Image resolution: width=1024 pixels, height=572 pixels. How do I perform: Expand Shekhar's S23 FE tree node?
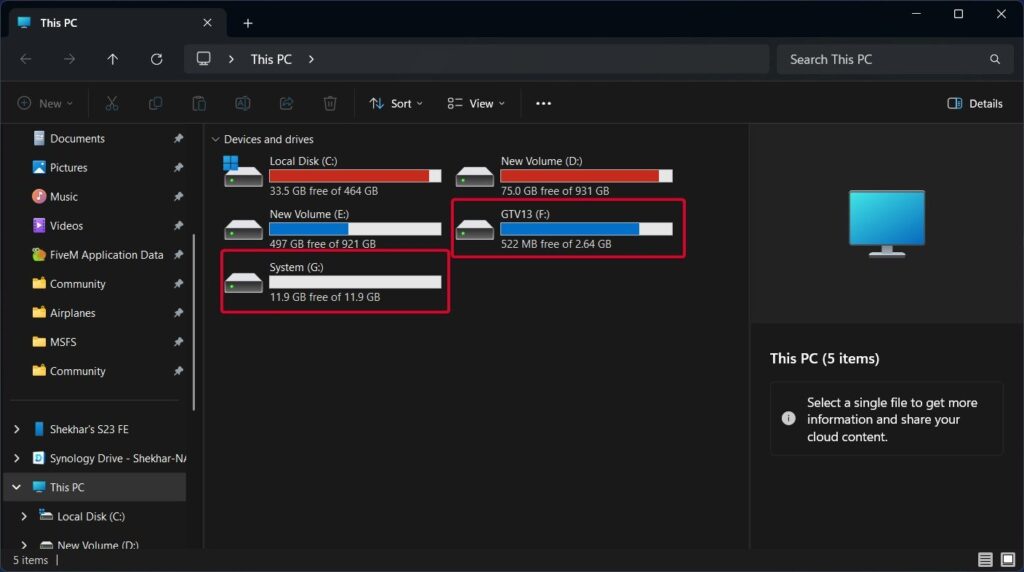16,429
